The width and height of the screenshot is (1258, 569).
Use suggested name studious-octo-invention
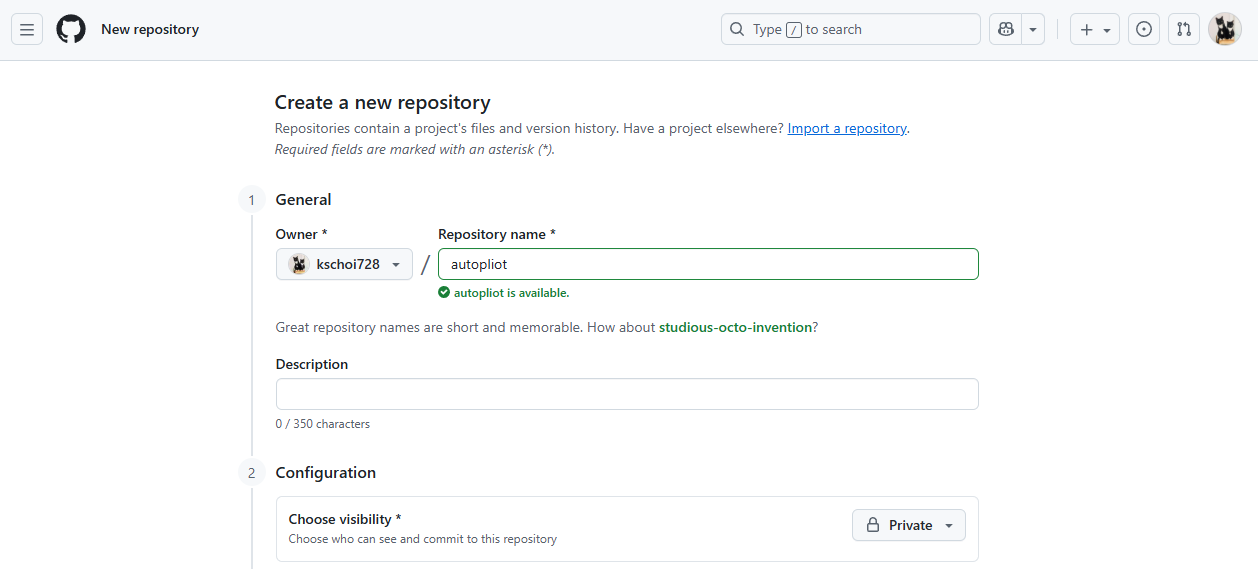pos(735,327)
